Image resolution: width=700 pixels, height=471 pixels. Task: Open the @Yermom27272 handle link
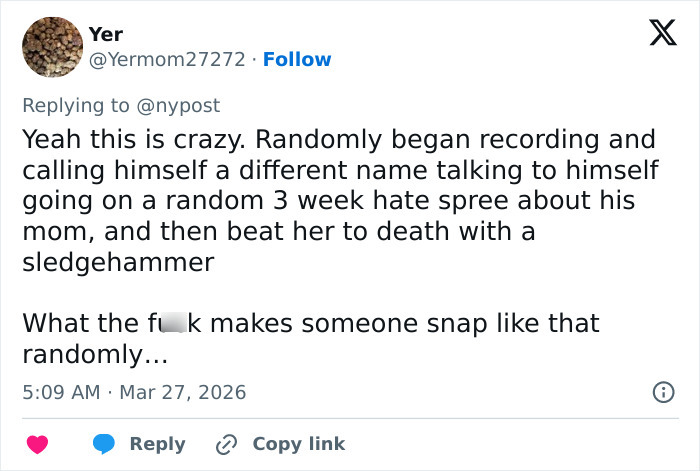coord(167,59)
